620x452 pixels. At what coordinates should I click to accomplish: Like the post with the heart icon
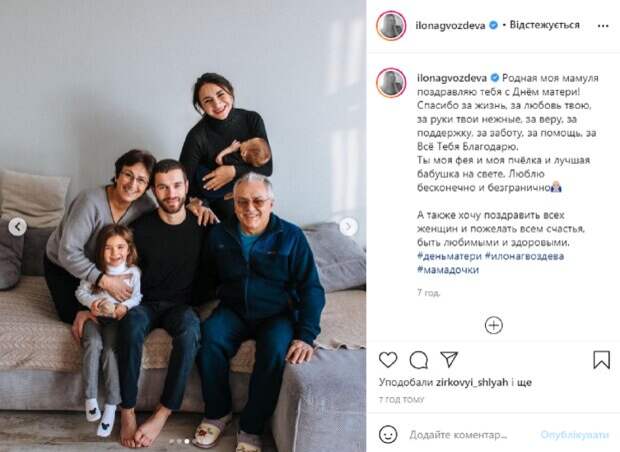pos(388,360)
